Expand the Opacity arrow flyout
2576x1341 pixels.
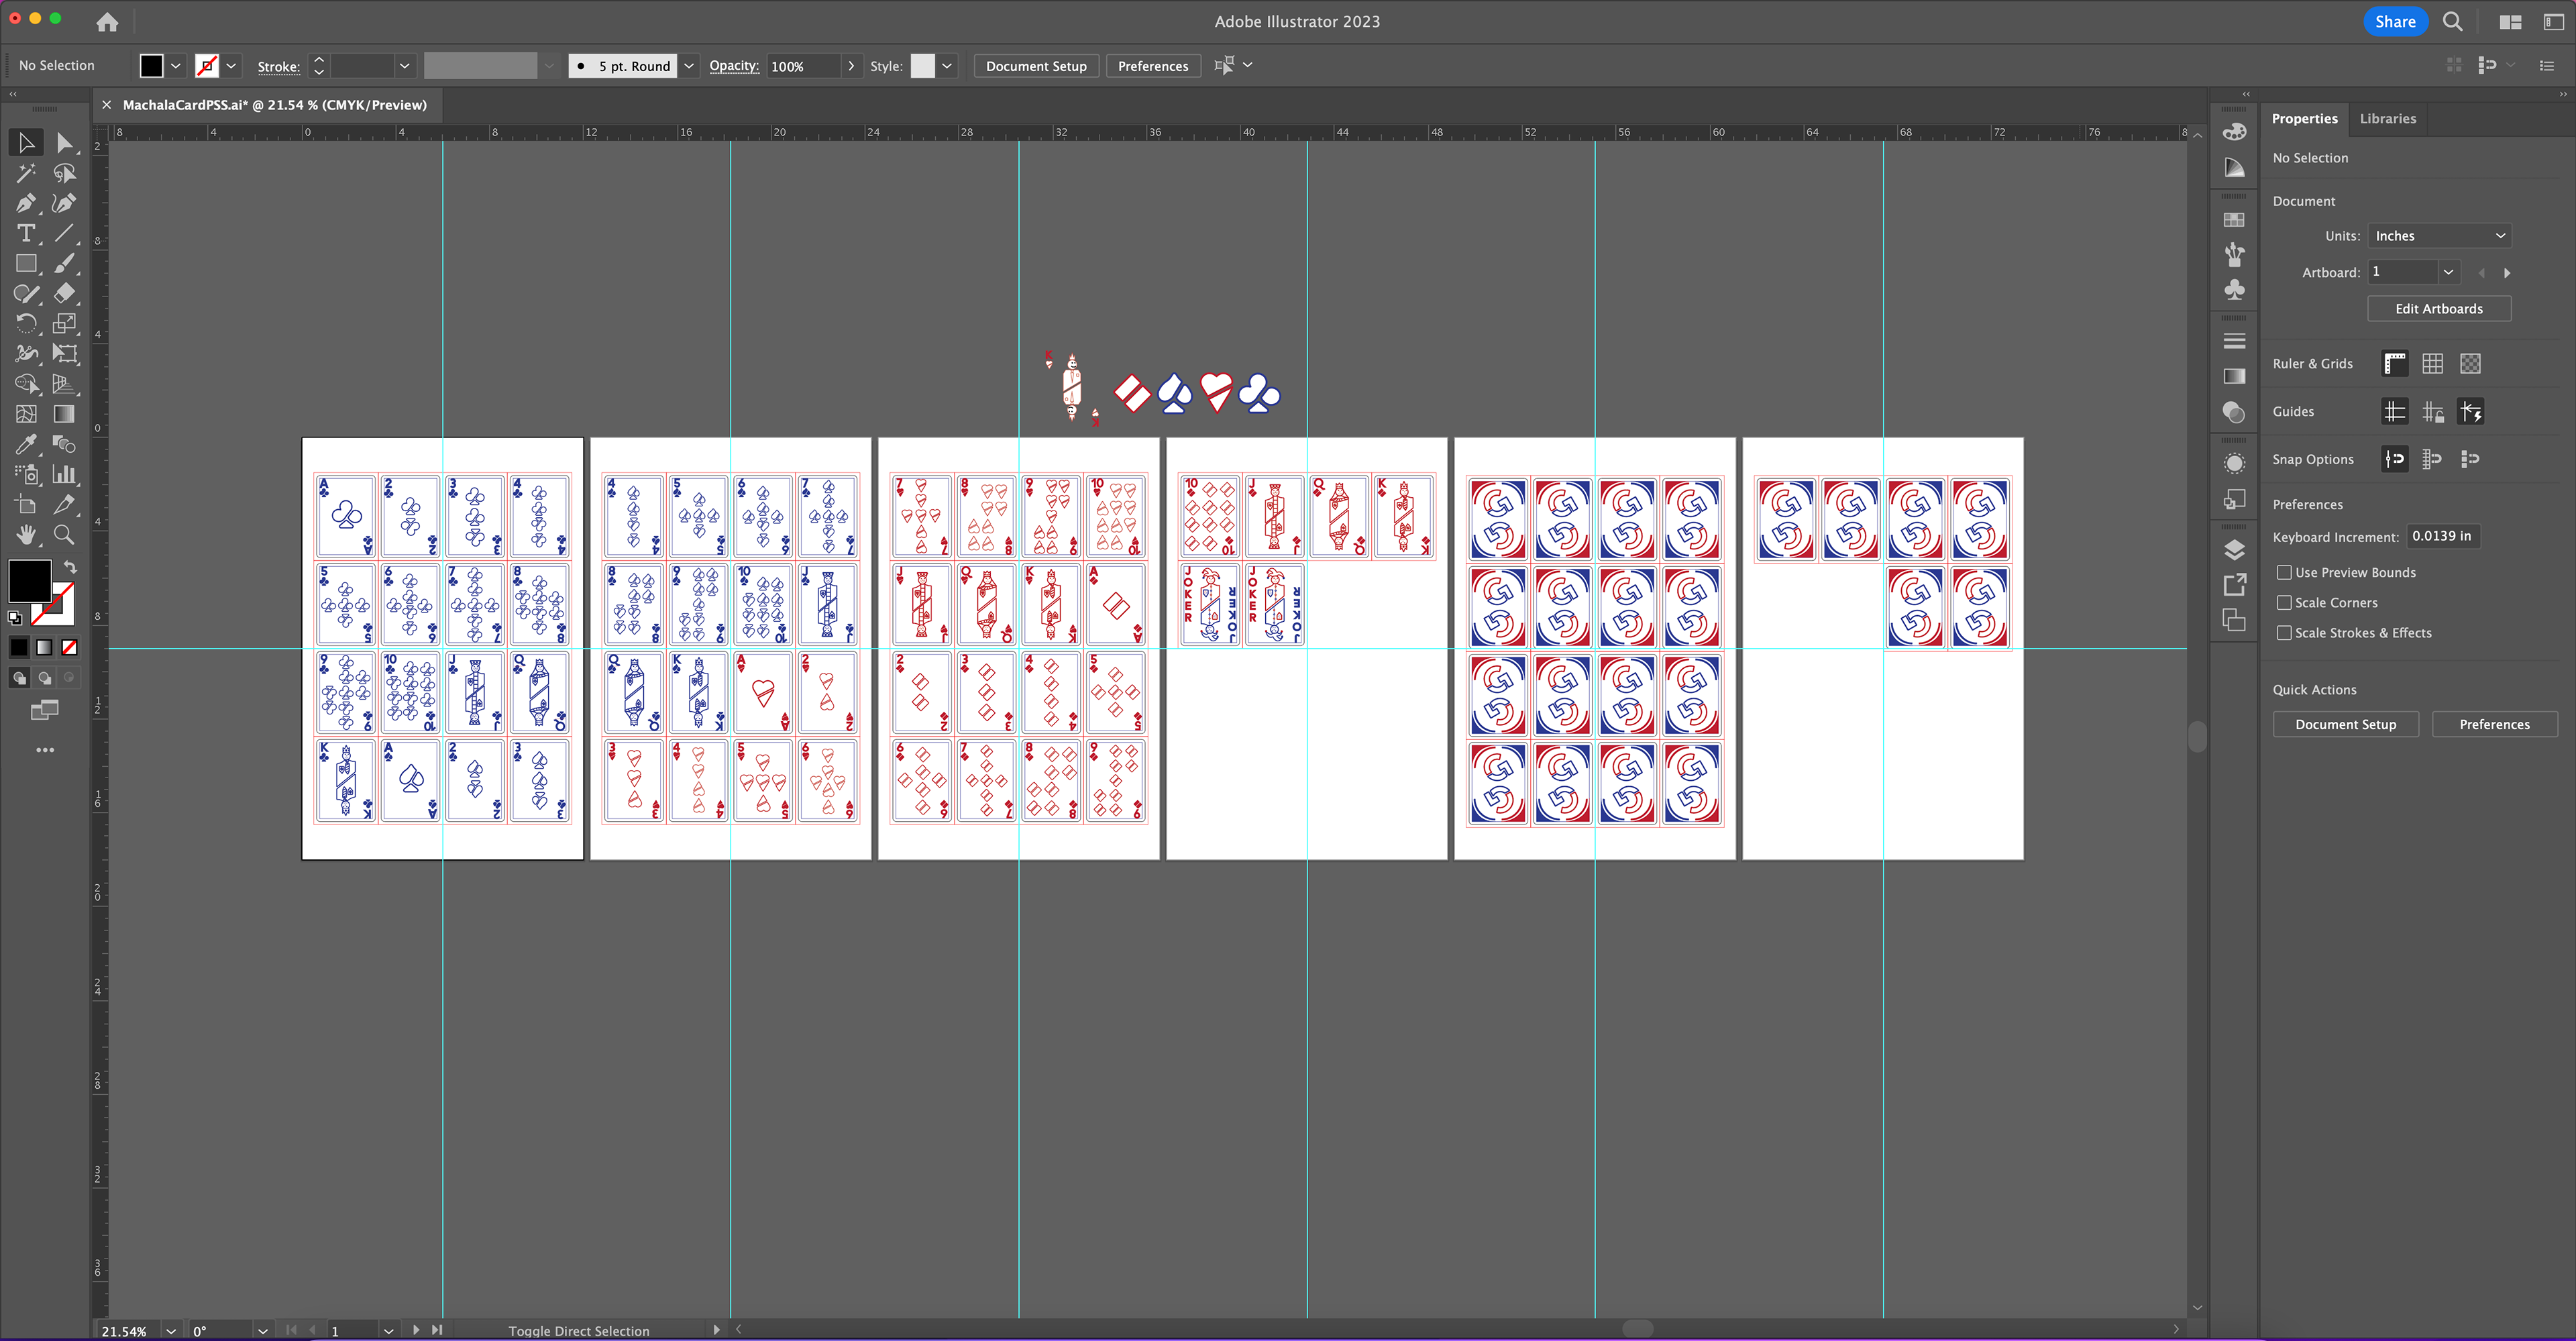851,66
